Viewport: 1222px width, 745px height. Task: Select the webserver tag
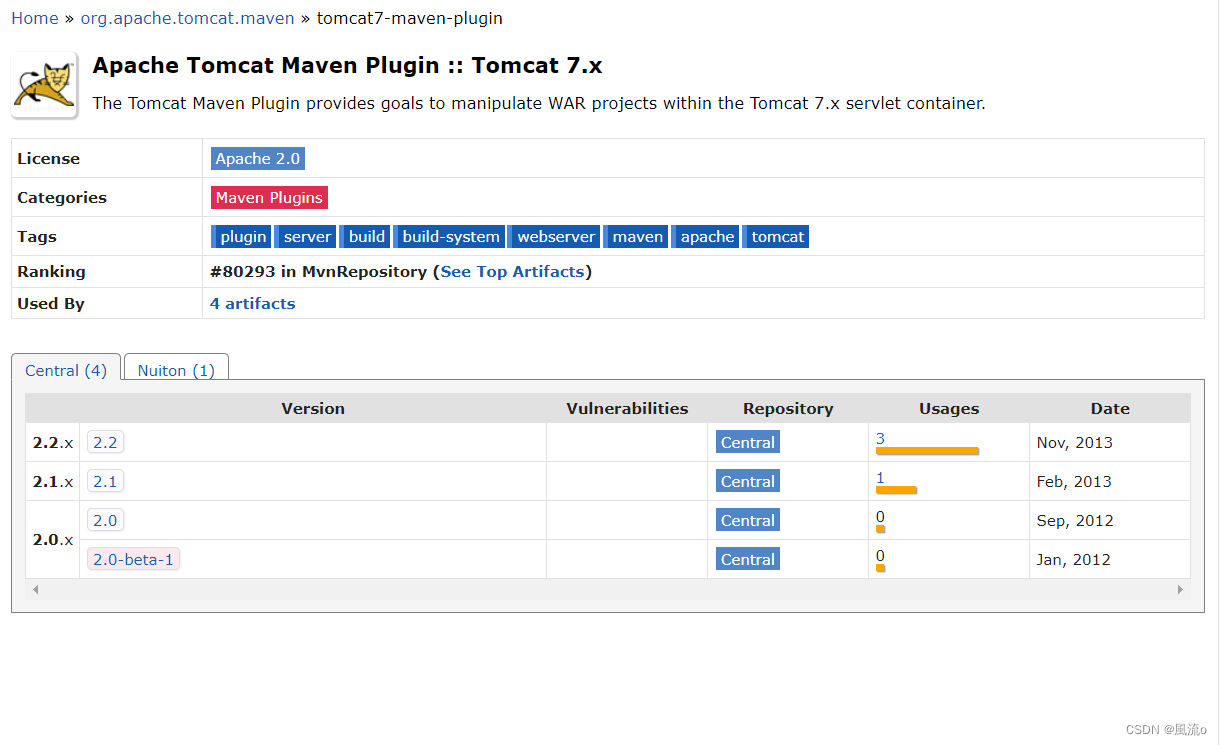(x=554, y=236)
